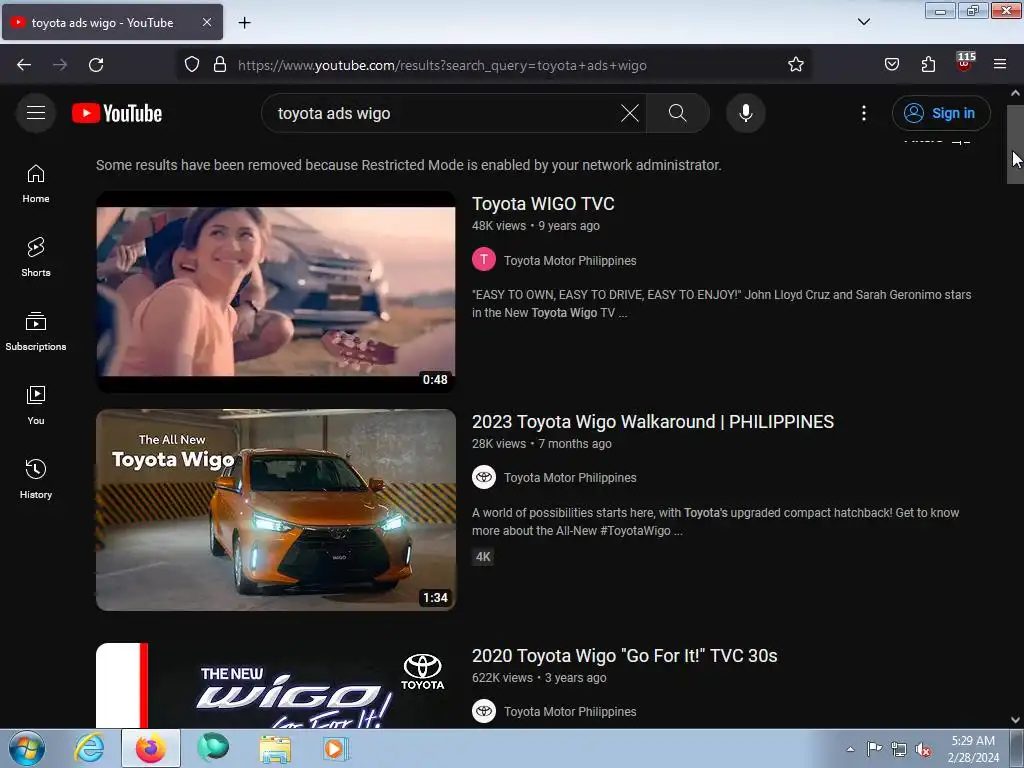
Task: Open the taskbar clock showing 5:29 AM
Action: point(973,748)
